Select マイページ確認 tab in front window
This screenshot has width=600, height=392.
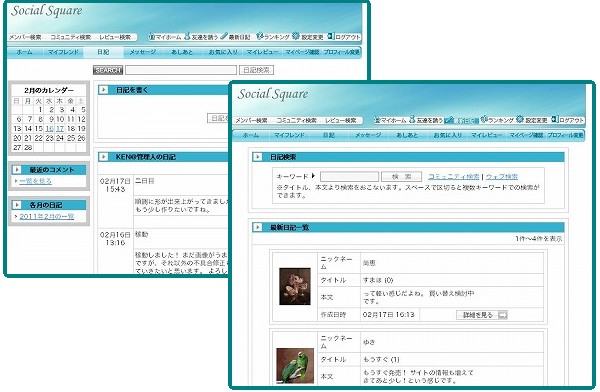coord(527,135)
